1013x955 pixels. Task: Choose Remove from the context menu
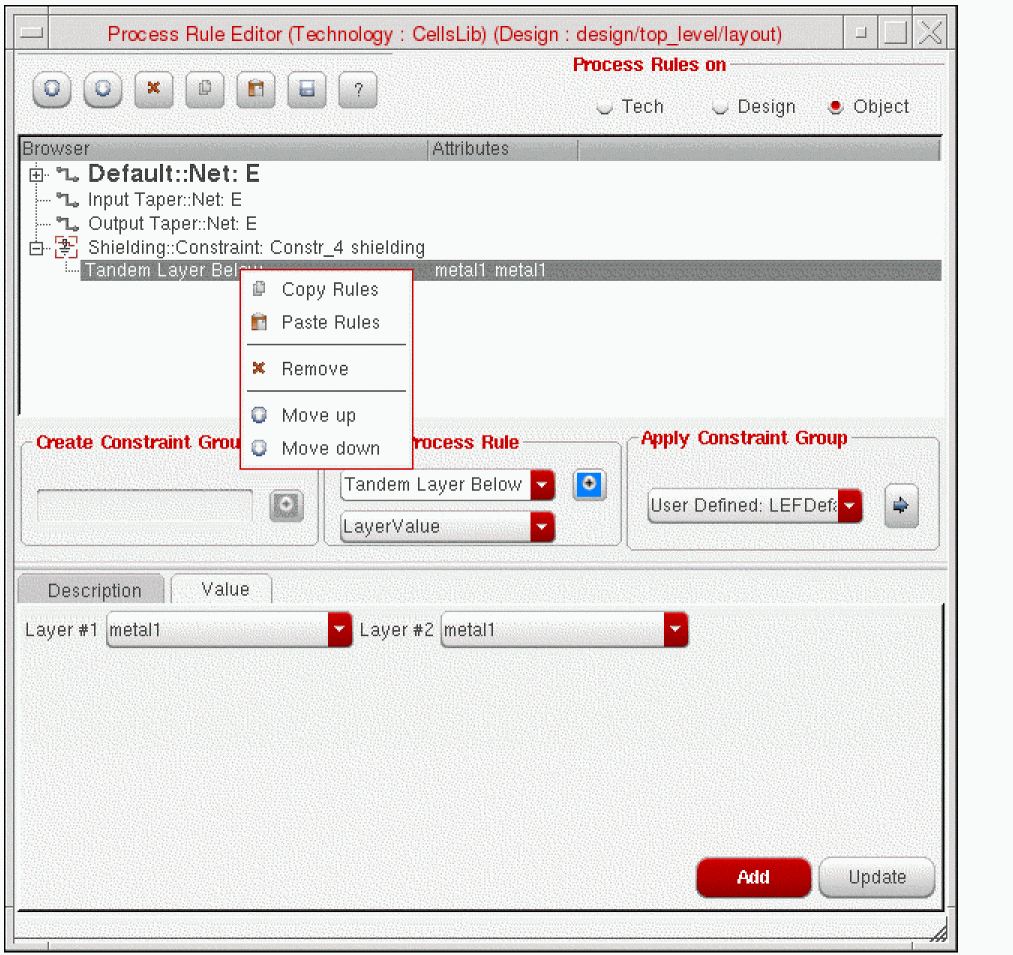[314, 369]
